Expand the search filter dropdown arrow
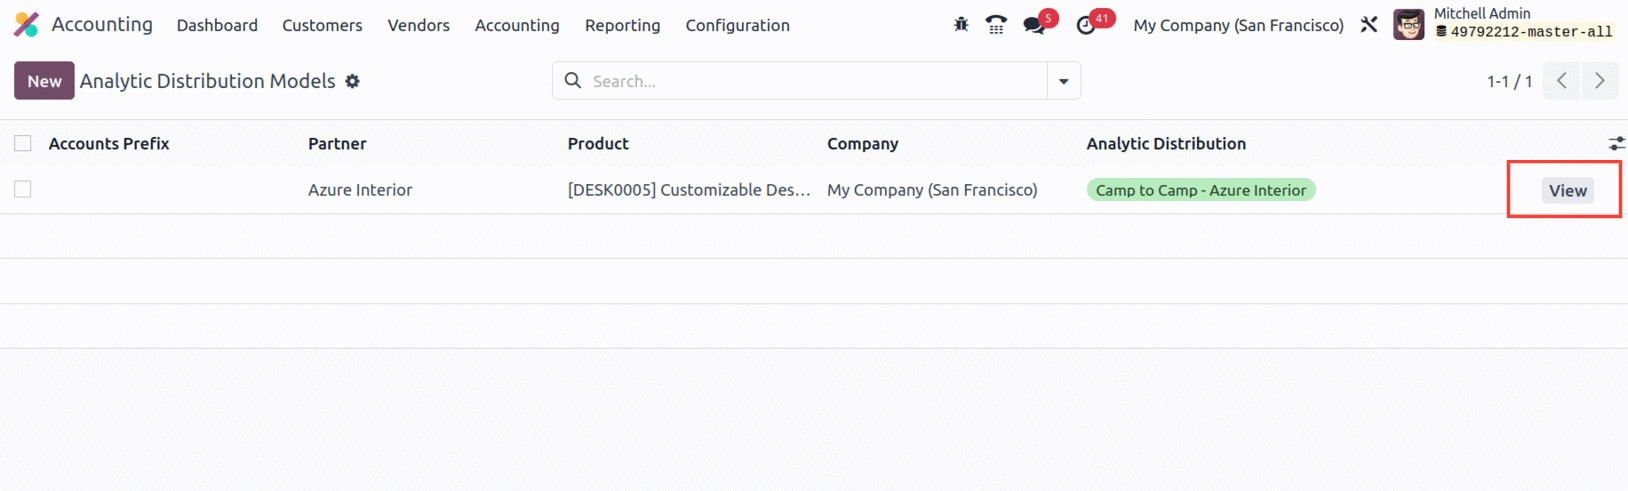 pyautogui.click(x=1064, y=81)
